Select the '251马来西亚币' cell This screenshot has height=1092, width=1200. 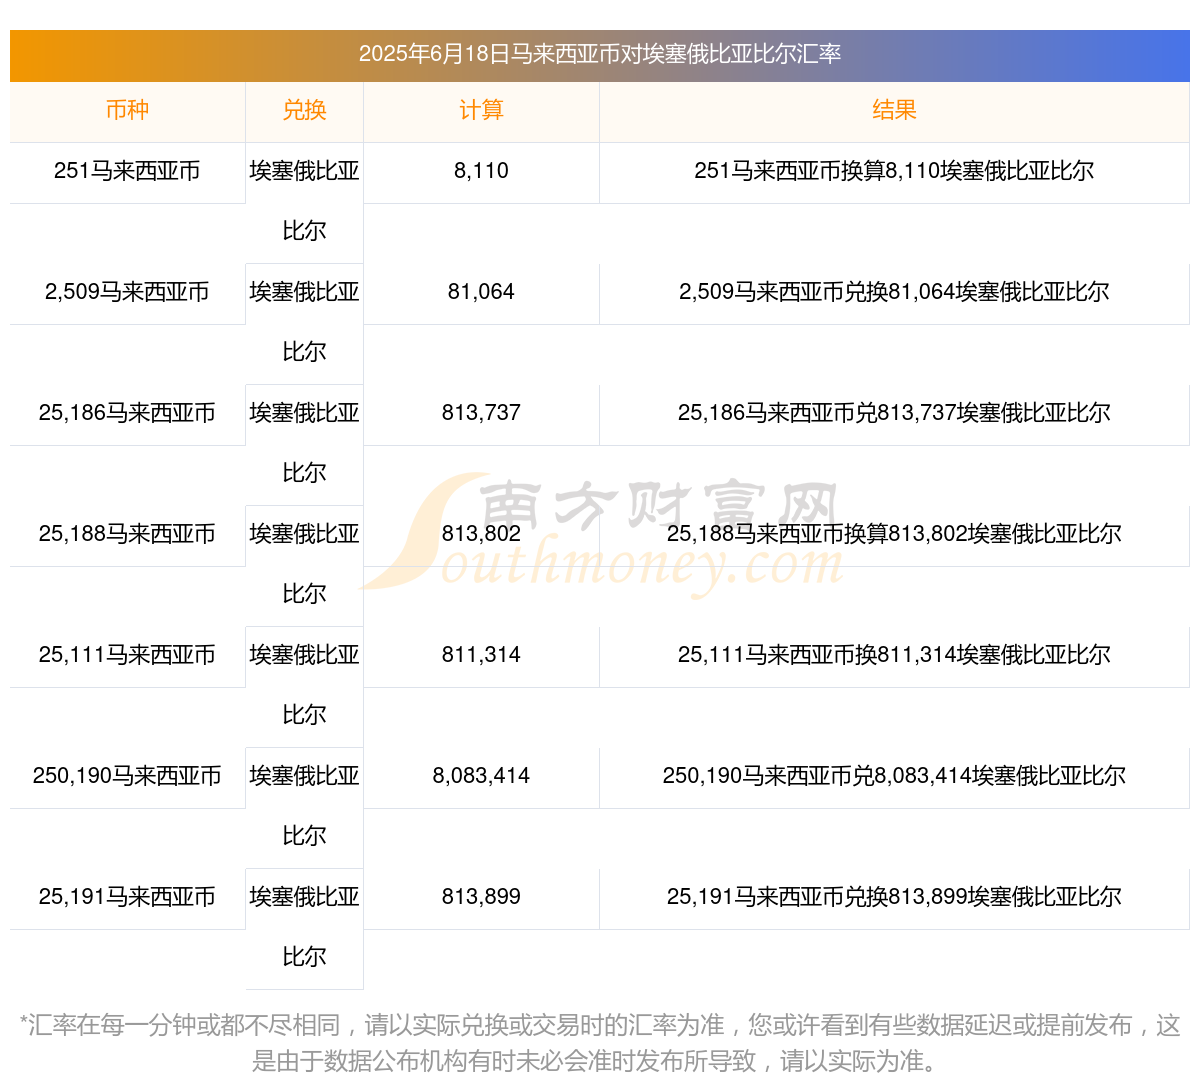coord(127,171)
